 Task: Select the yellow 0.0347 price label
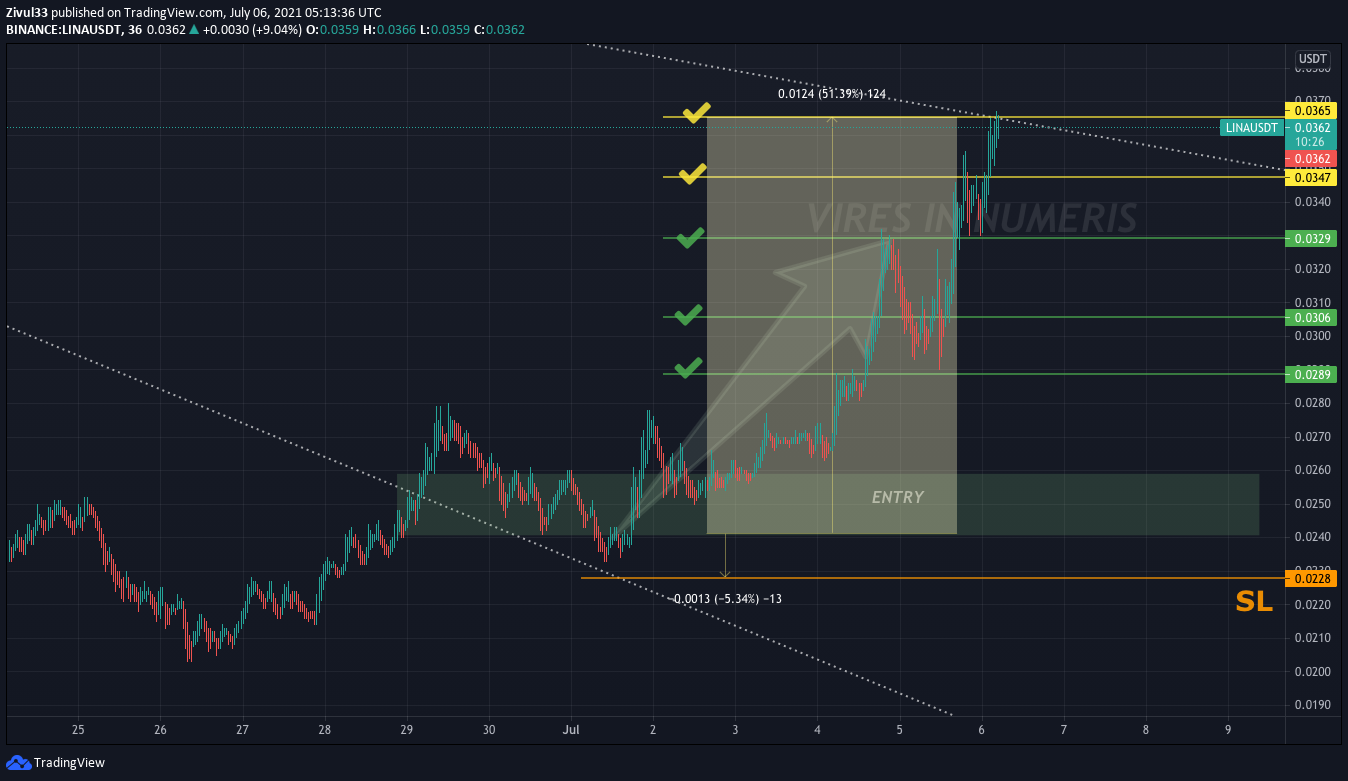coord(1309,177)
